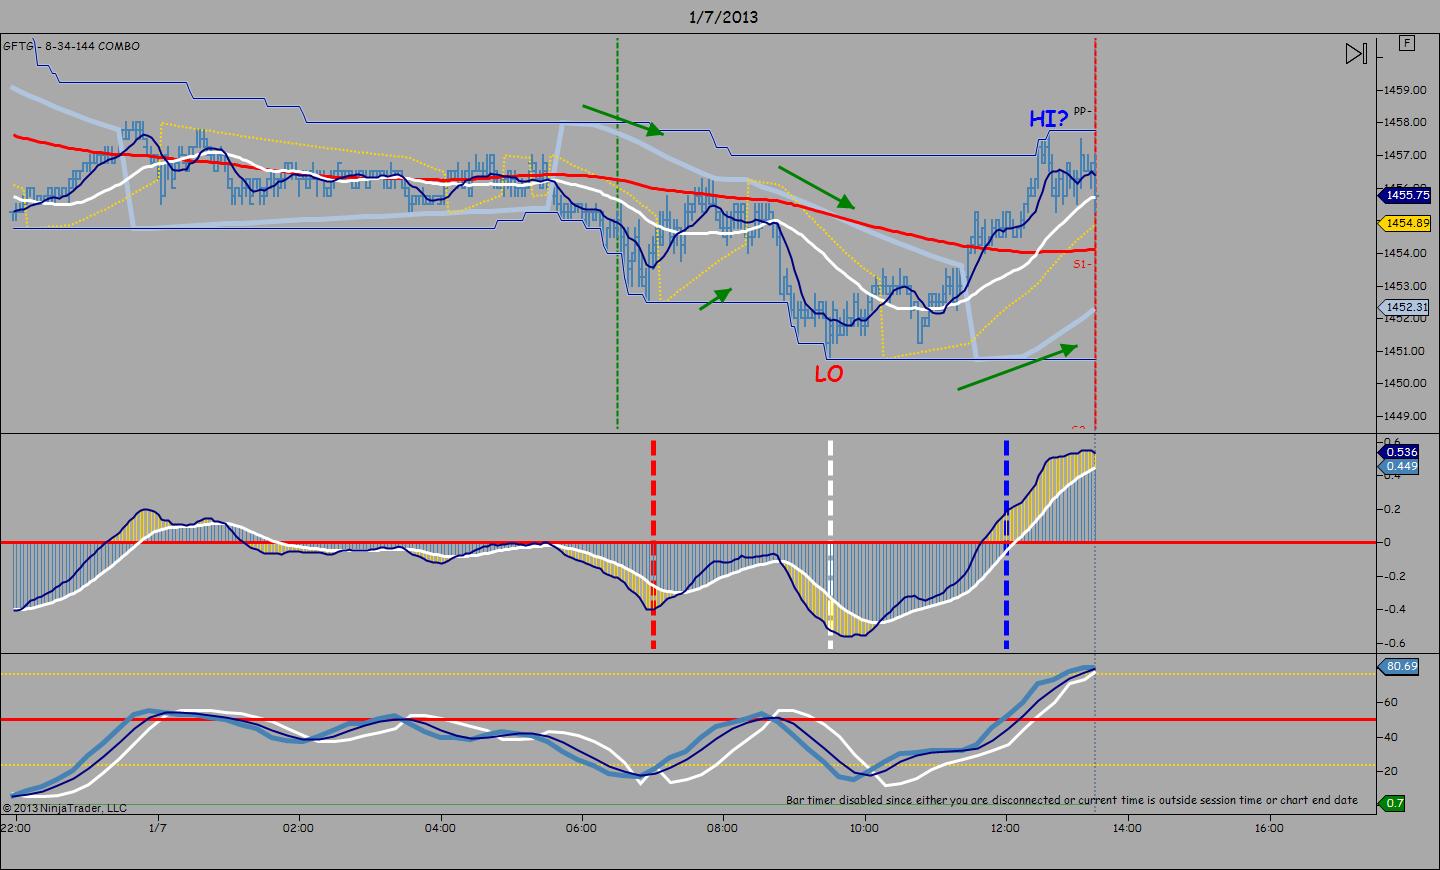Click the 14:00 time axis label

click(1127, 828)
